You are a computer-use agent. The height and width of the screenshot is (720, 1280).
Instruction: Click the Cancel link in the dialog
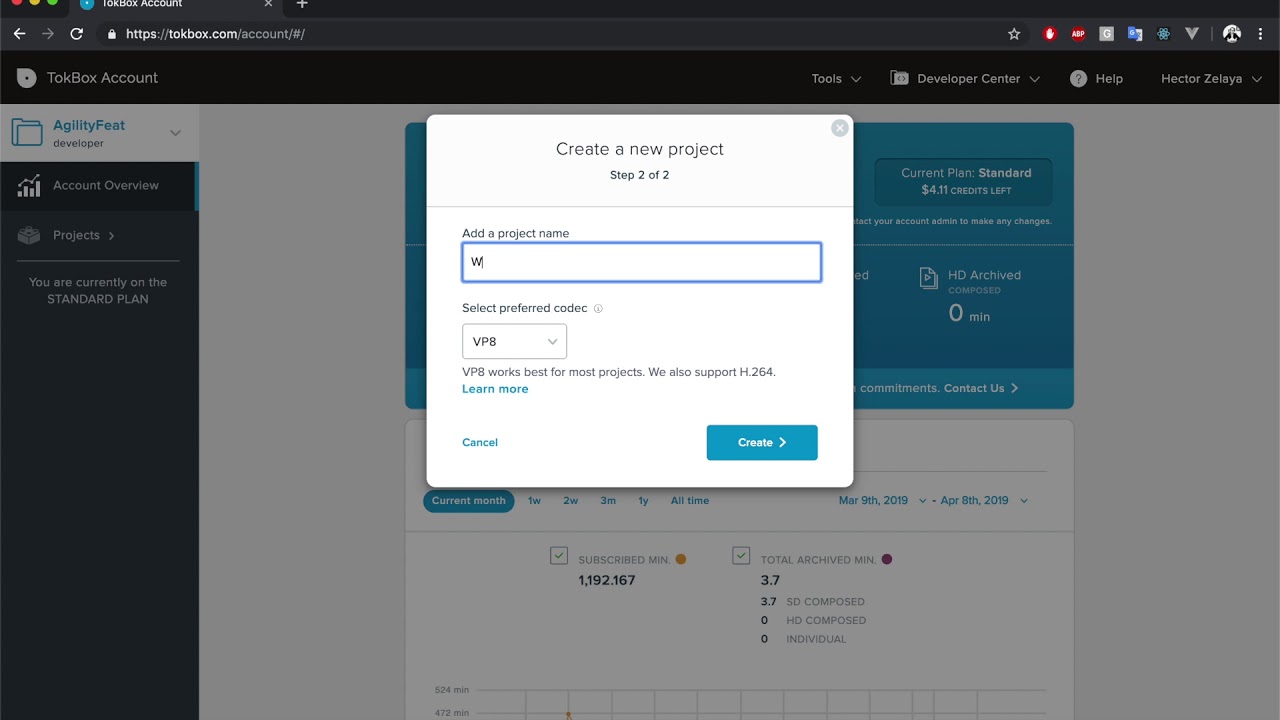point(480,443)
